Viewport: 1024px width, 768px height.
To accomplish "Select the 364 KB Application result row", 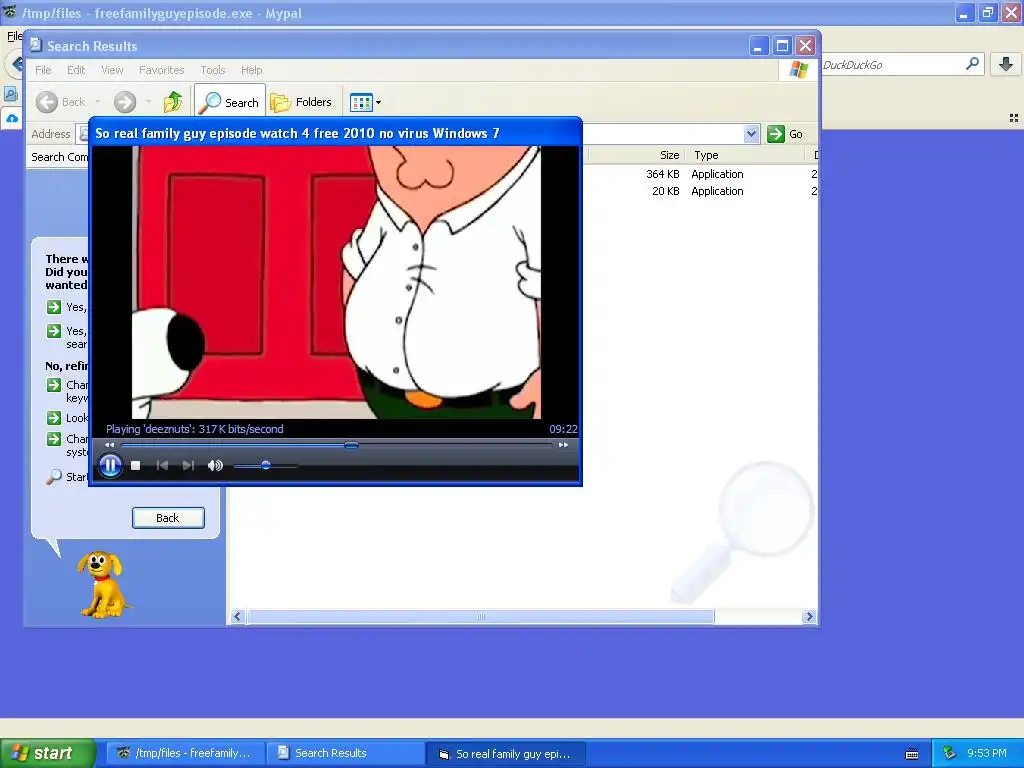I will click(699, 174).
